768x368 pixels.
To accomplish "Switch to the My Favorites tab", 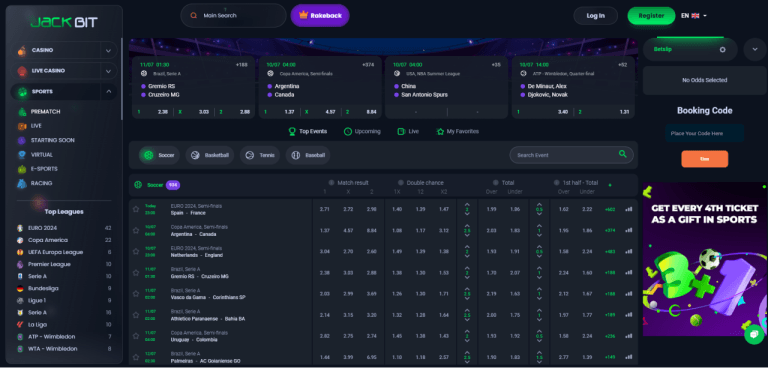I will [x=457, y=131].
